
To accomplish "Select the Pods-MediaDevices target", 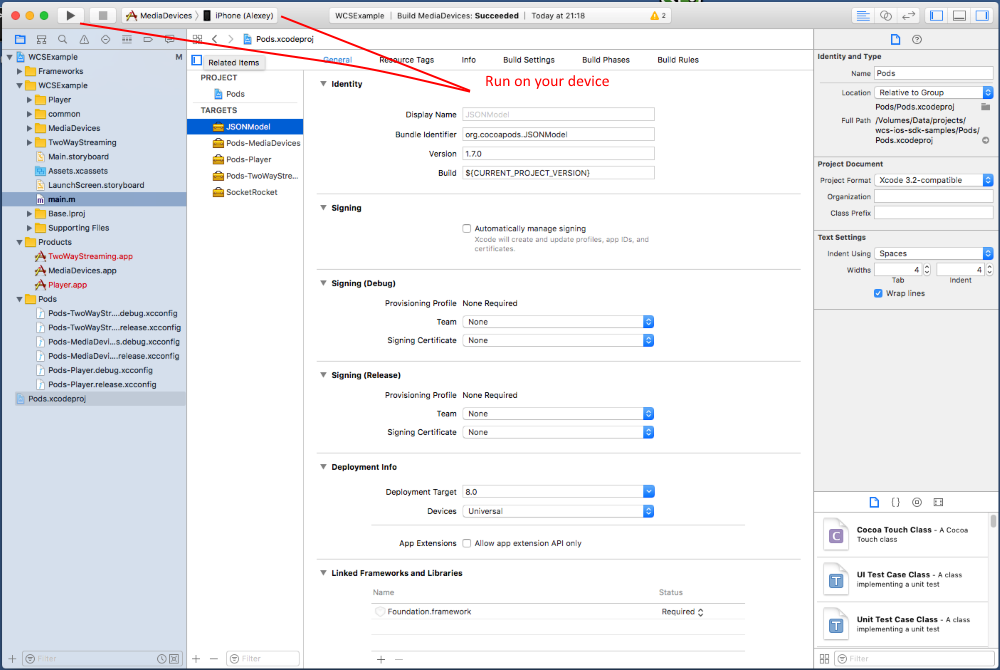I will pos(262,143).
